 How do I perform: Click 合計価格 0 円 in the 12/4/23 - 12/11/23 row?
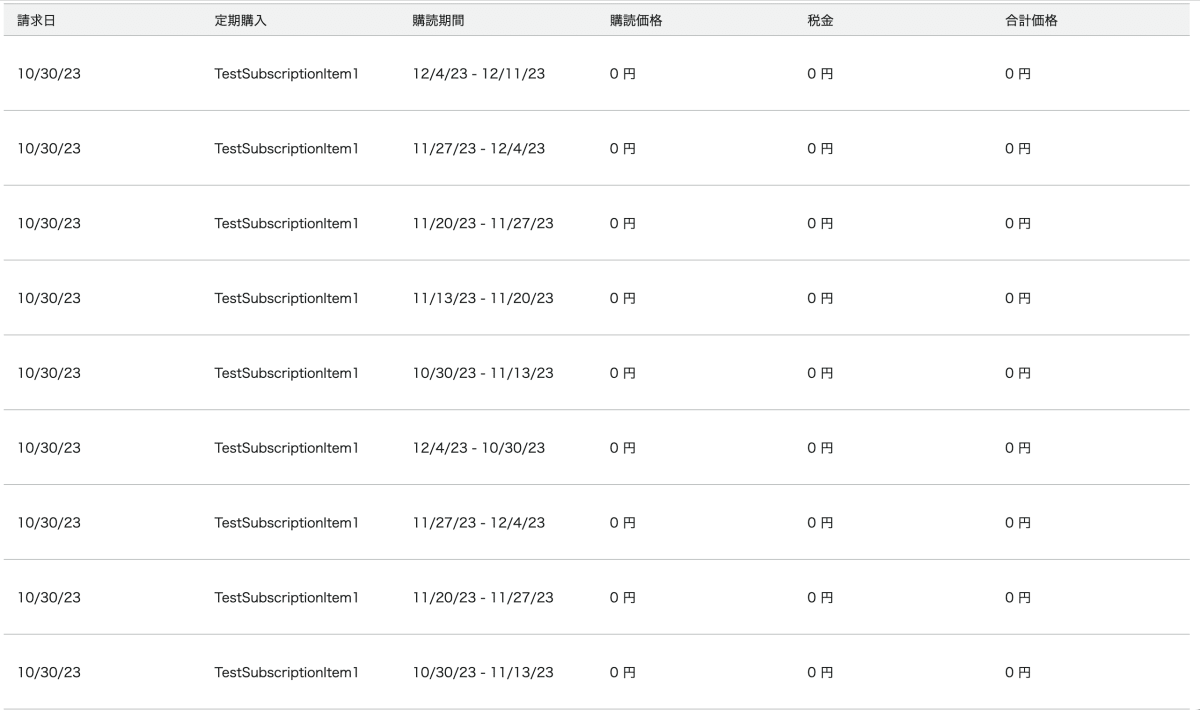[1019, 74]
